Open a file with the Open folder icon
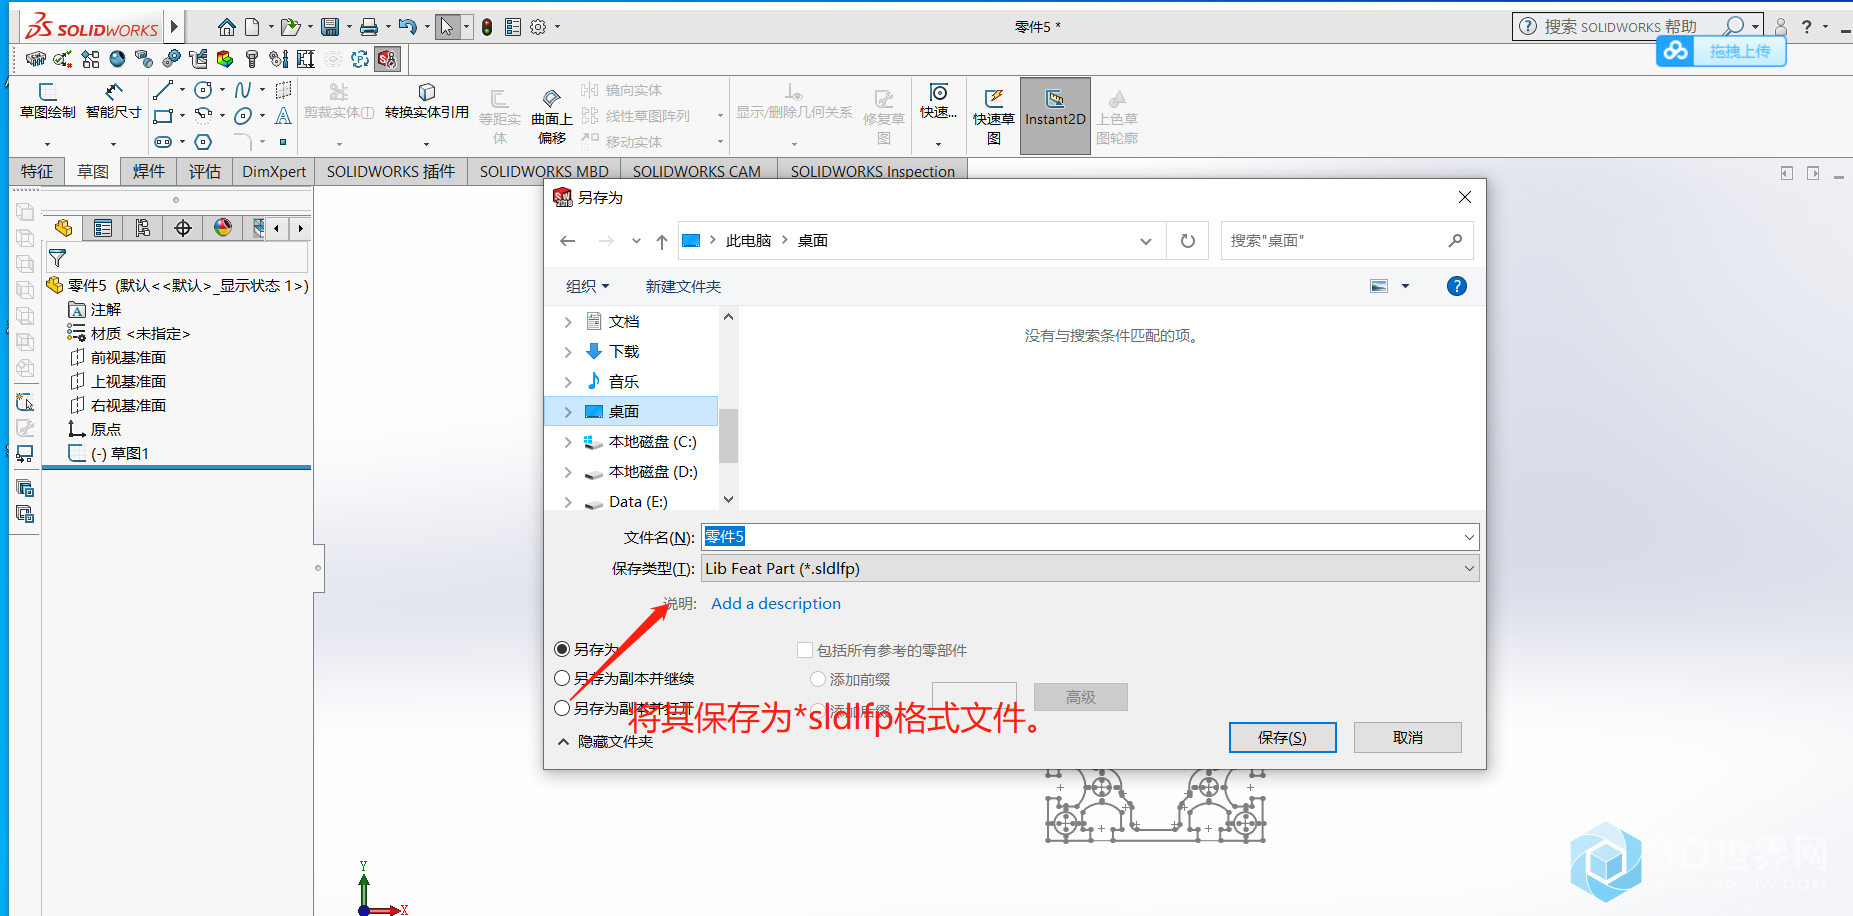Image resolution: width=1853 pixels, height=916 pixels. tap(290, 27)
